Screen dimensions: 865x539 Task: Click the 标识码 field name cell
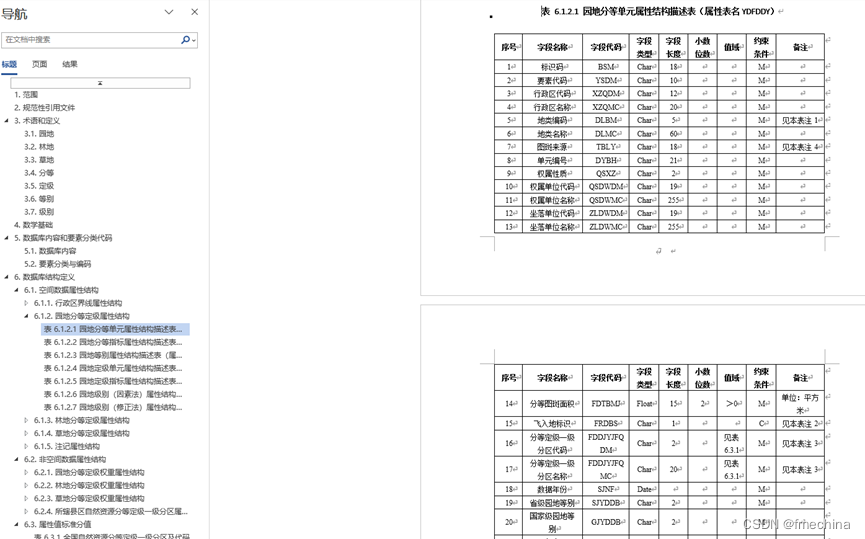coord(552,67)
